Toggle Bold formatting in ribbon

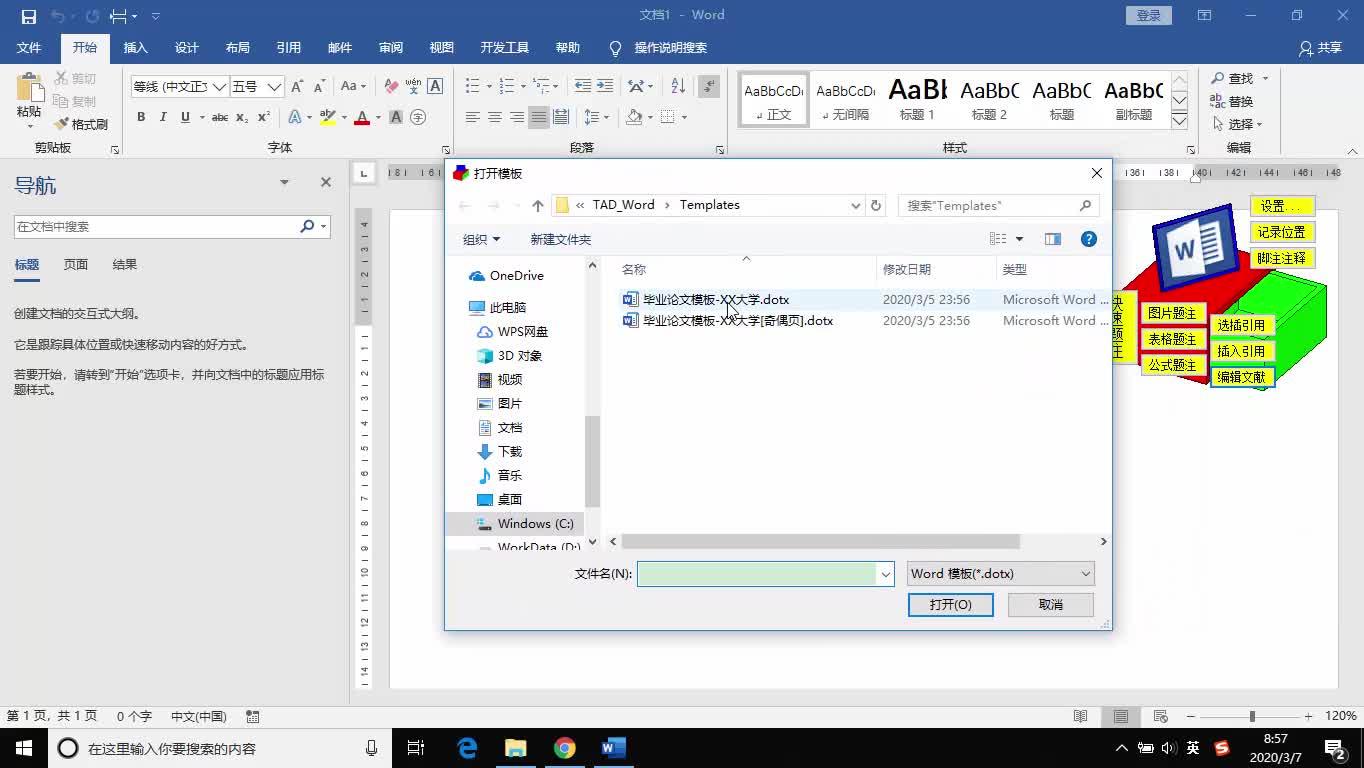point(141,117)
